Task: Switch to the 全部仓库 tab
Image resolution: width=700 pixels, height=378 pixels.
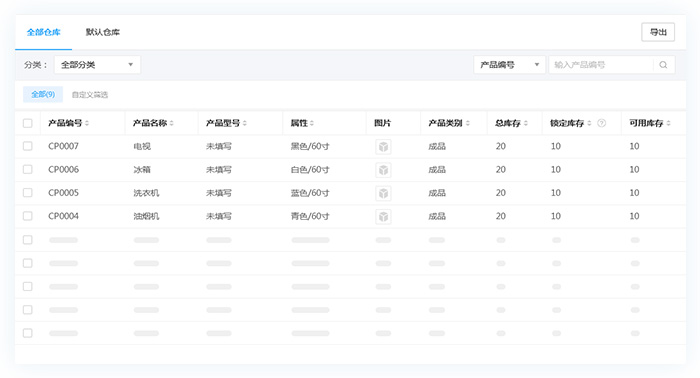Action: [x=43, y=32]
